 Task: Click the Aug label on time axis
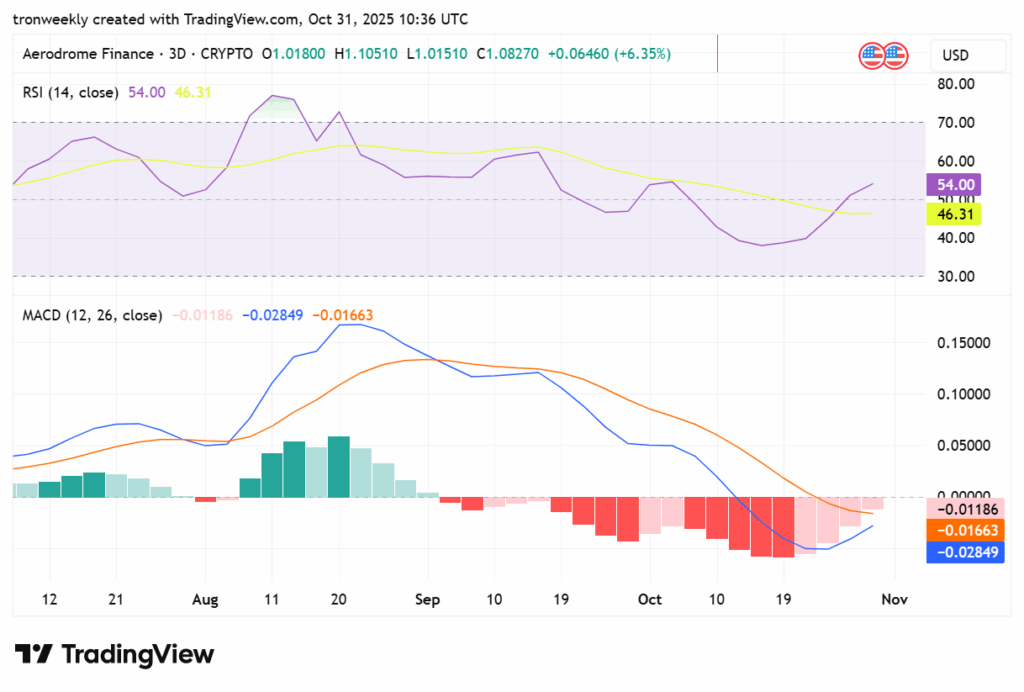tap(204, 600)
